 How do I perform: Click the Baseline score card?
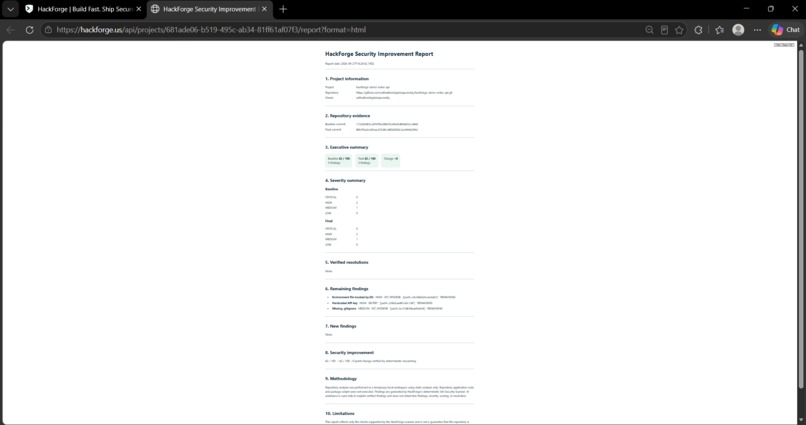(x=339, y=160)
